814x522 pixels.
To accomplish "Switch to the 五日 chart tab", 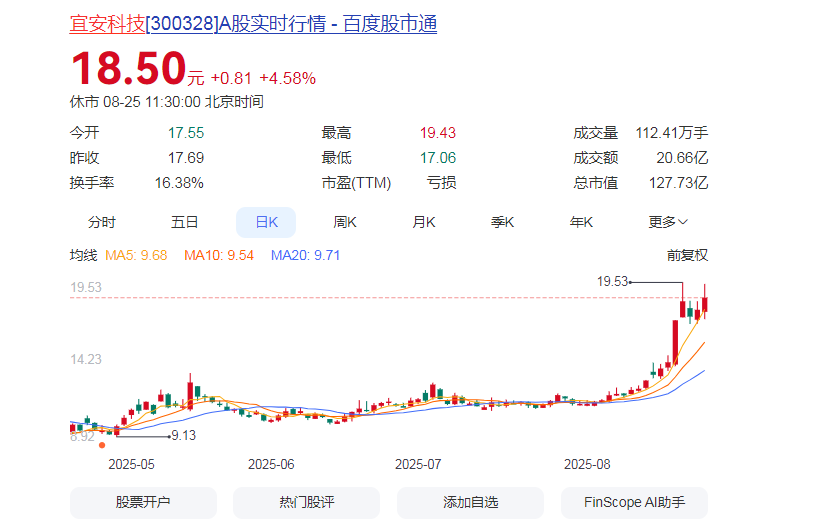I will [x=184, y=222].
